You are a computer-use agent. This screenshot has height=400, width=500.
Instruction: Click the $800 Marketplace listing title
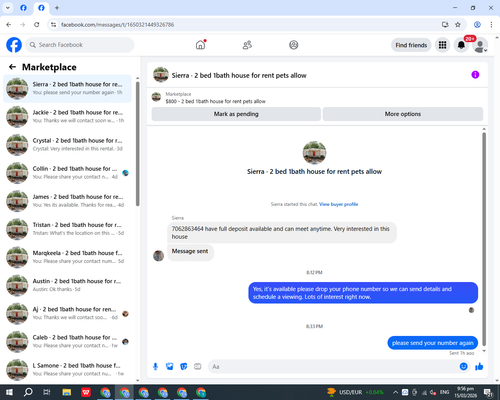click(216, 101)
